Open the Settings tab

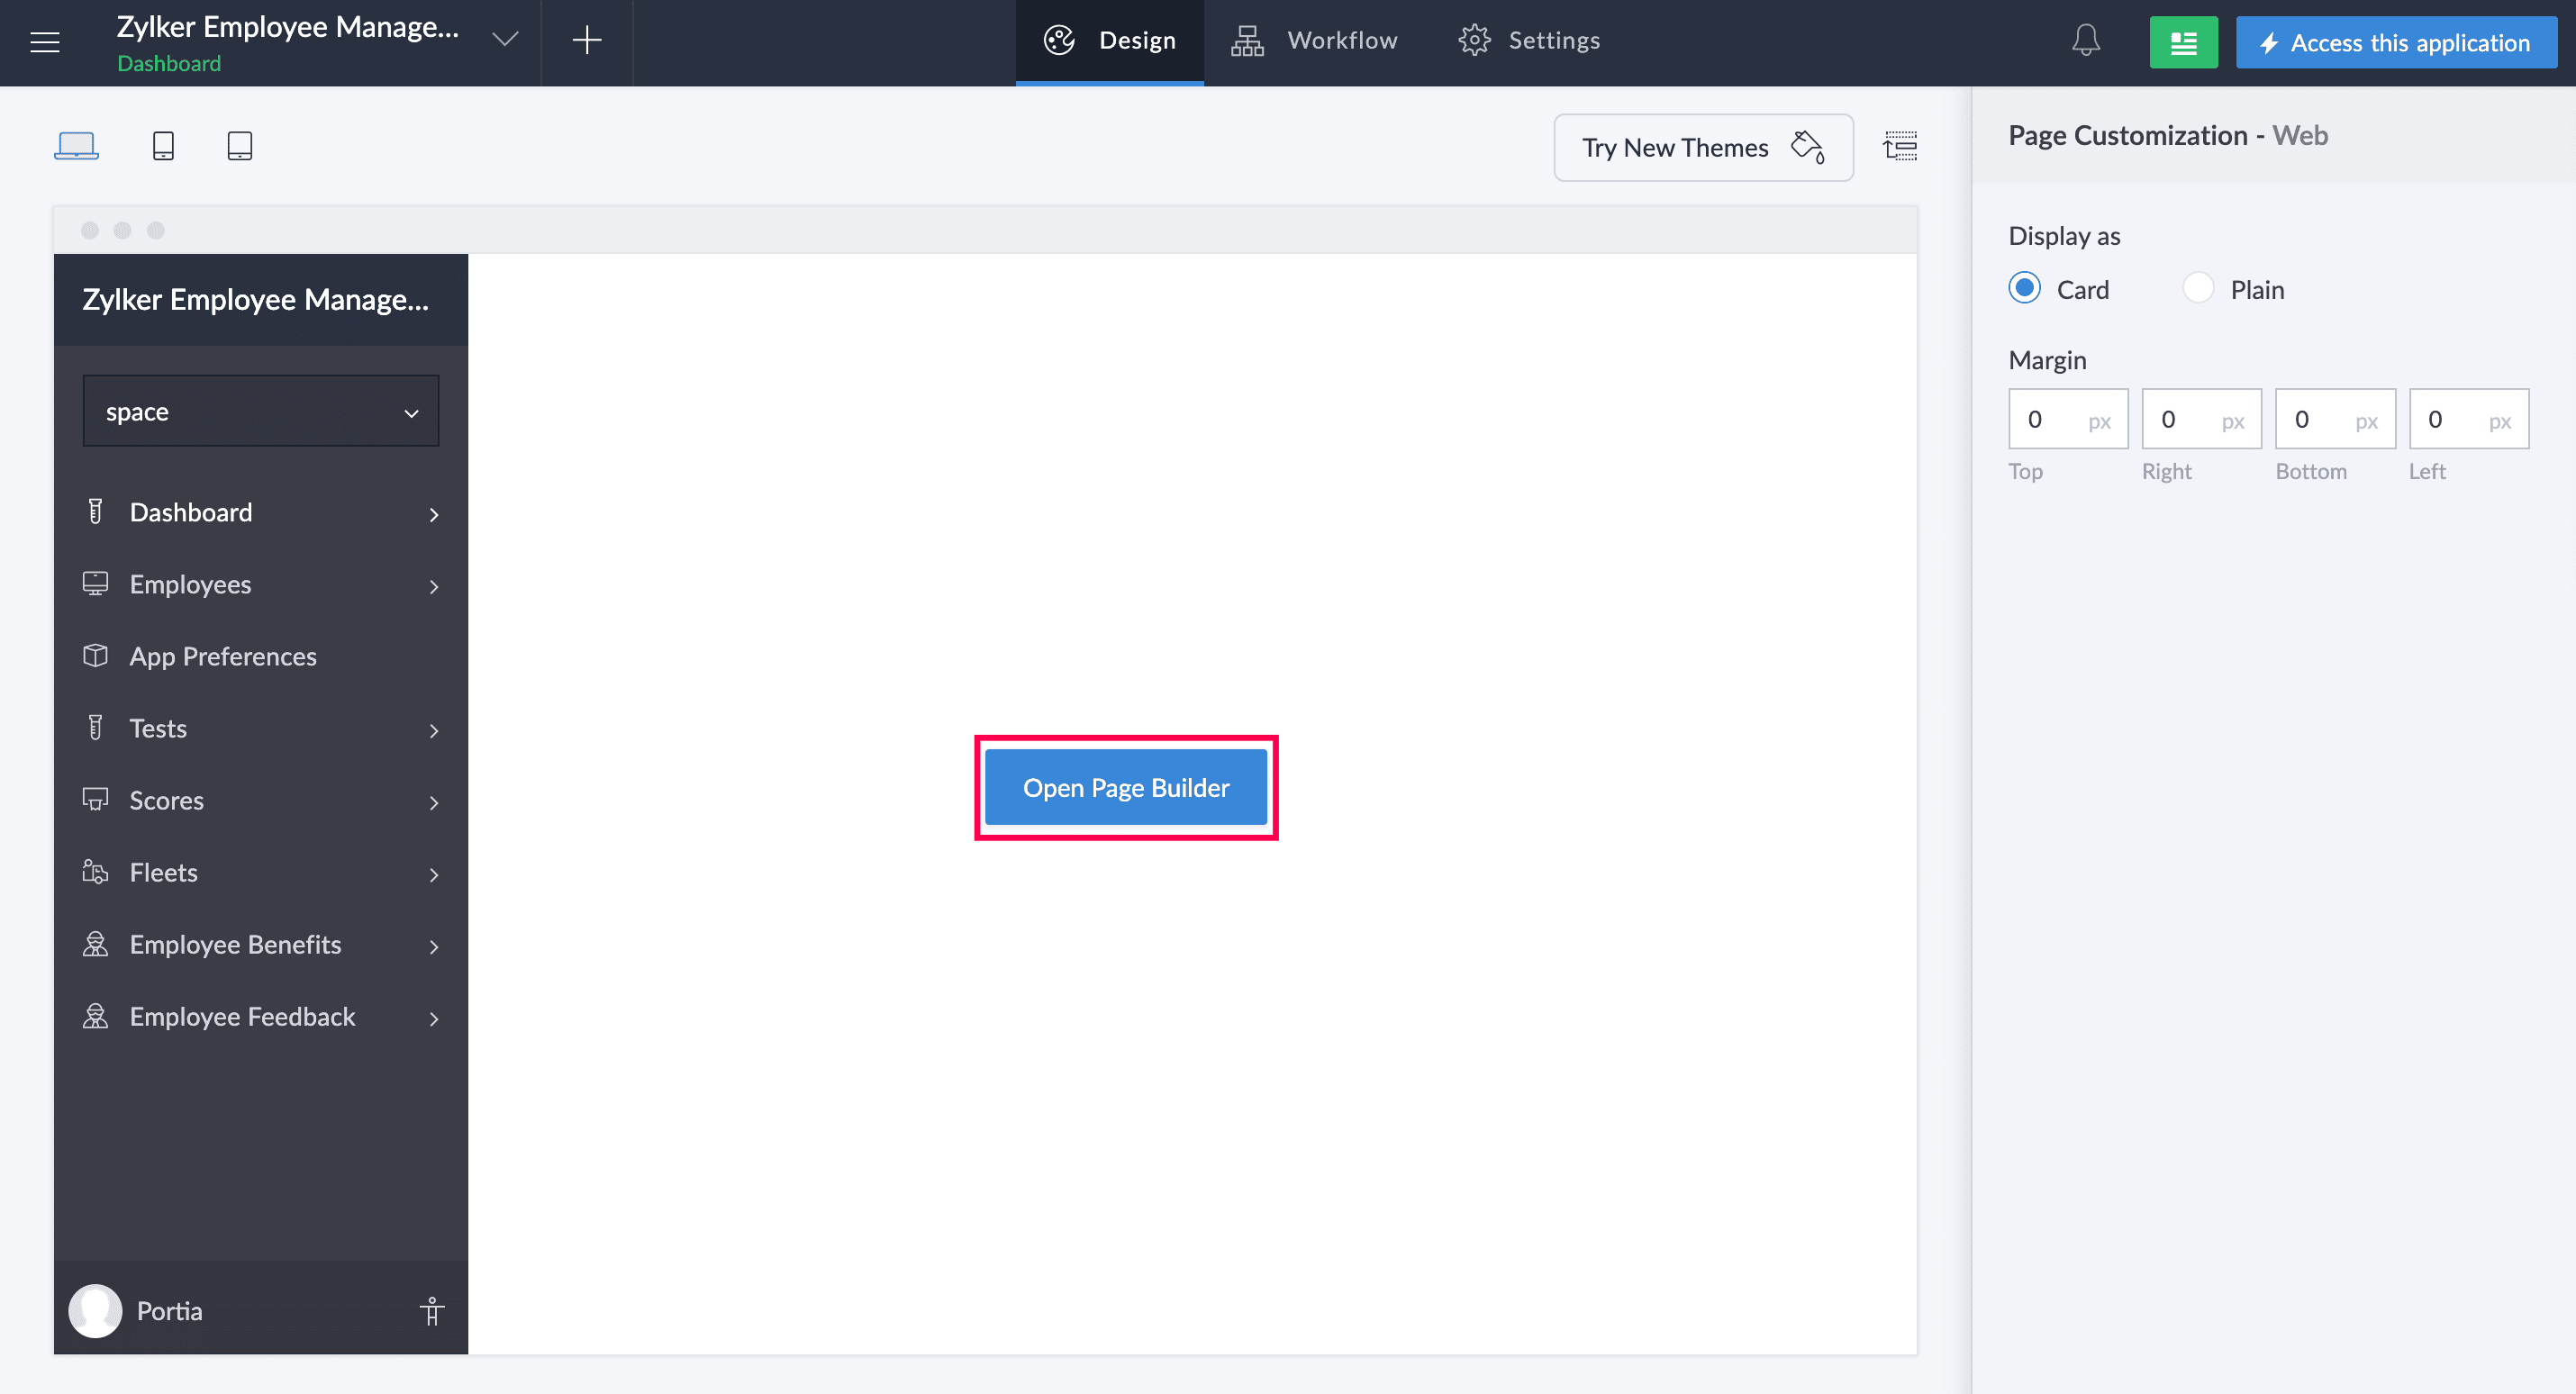[1530, 41]
